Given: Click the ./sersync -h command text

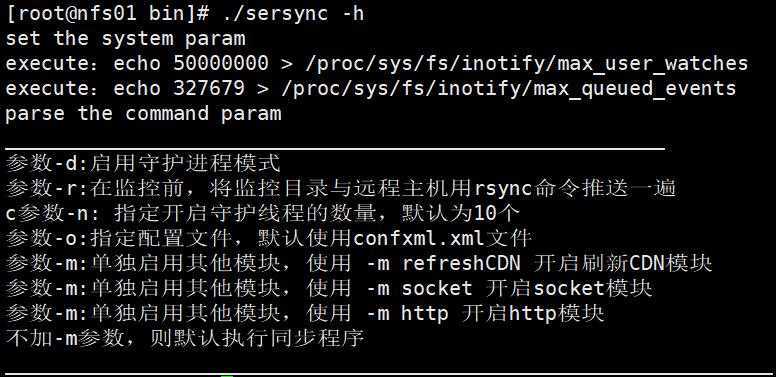Looking at the screenshot, I should [293, 14].
